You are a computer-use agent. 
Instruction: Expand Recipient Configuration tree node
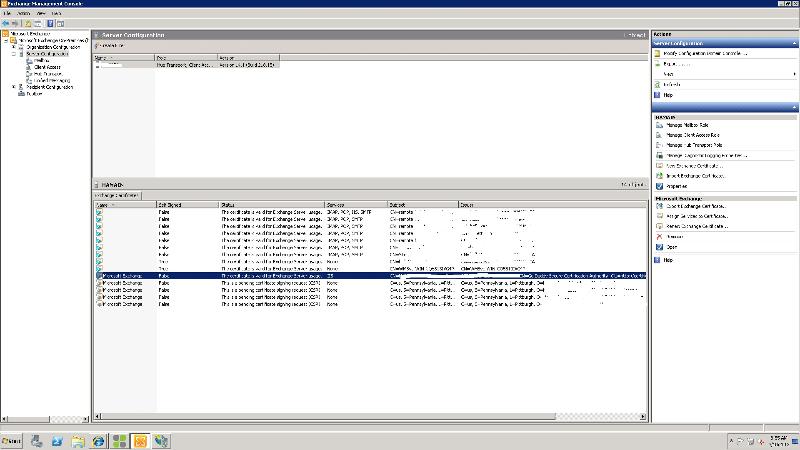click(x=14, y=87)
